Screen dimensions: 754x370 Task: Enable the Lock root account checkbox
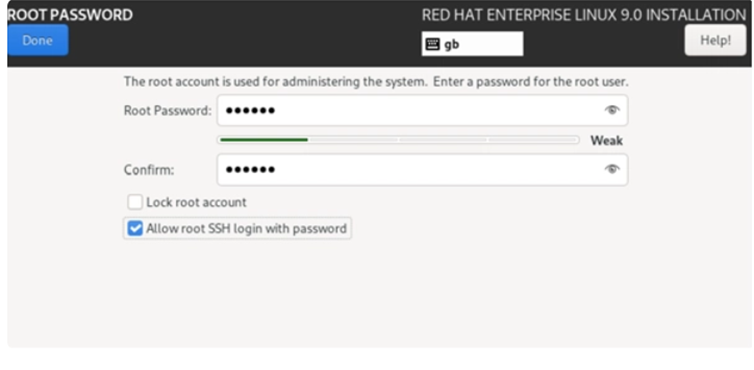tap(135, 202)
